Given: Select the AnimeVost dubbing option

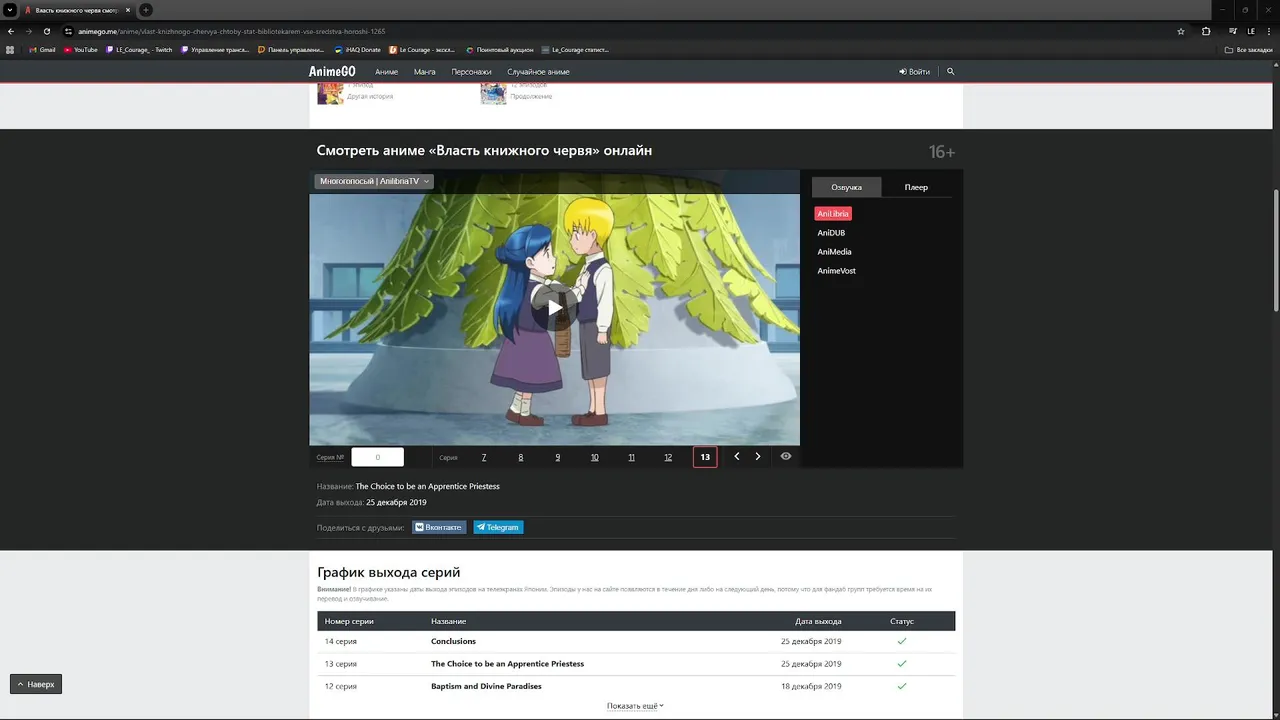Looking at the screenshot, I should (x=836, y=271).
